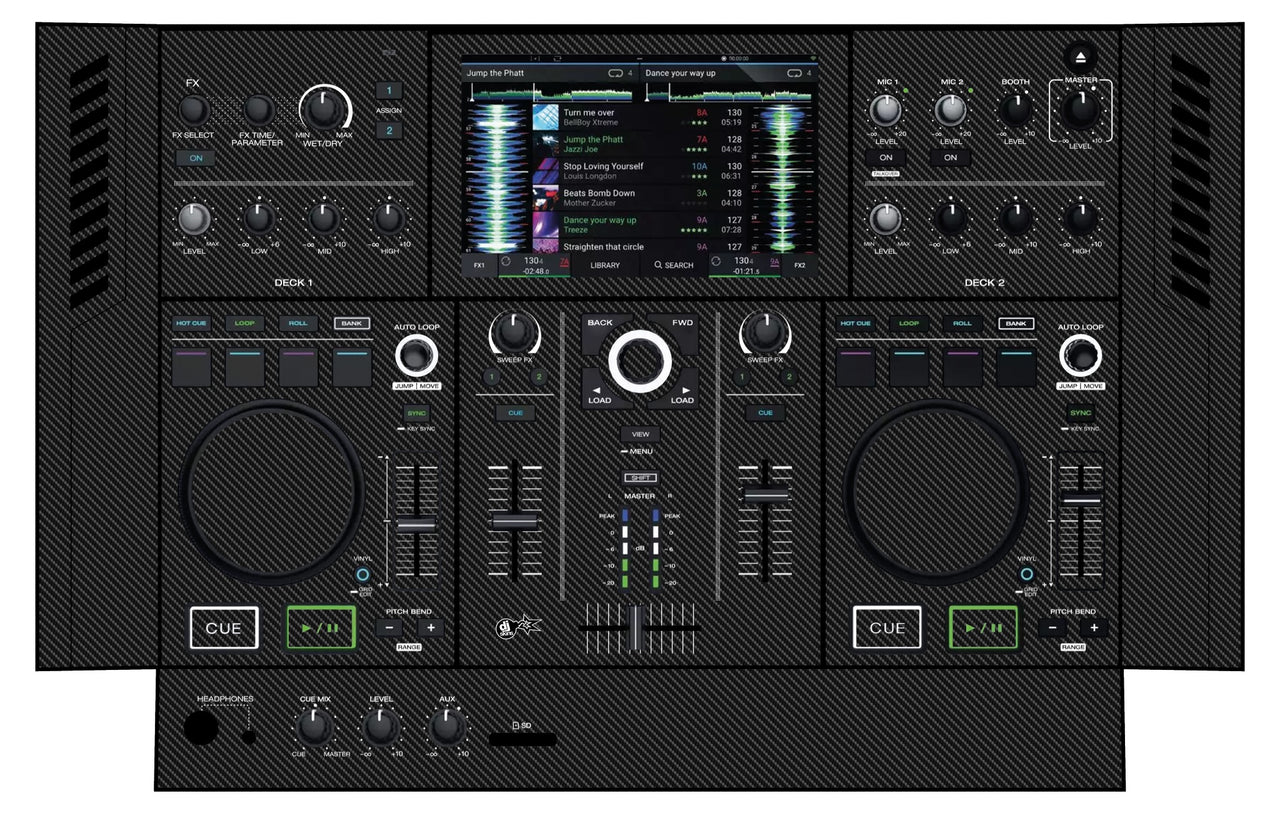Image resolution: width=1280 pixels, height=813 pixels.
Task: Click the FX WET/DRY knob
Action: [325, 110]
